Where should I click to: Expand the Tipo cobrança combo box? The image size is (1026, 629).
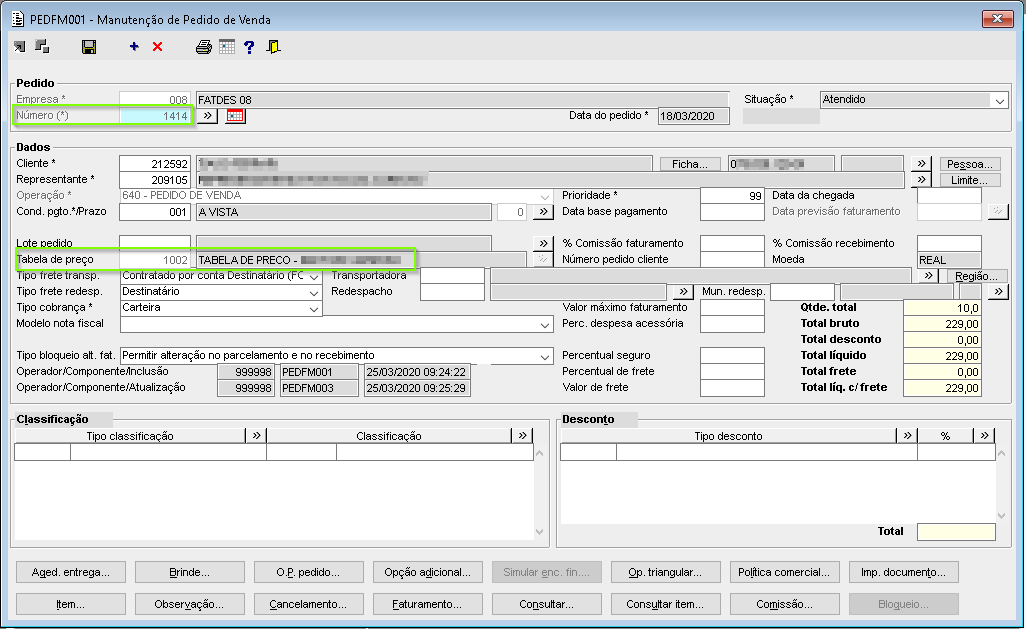tap(314, 308)
